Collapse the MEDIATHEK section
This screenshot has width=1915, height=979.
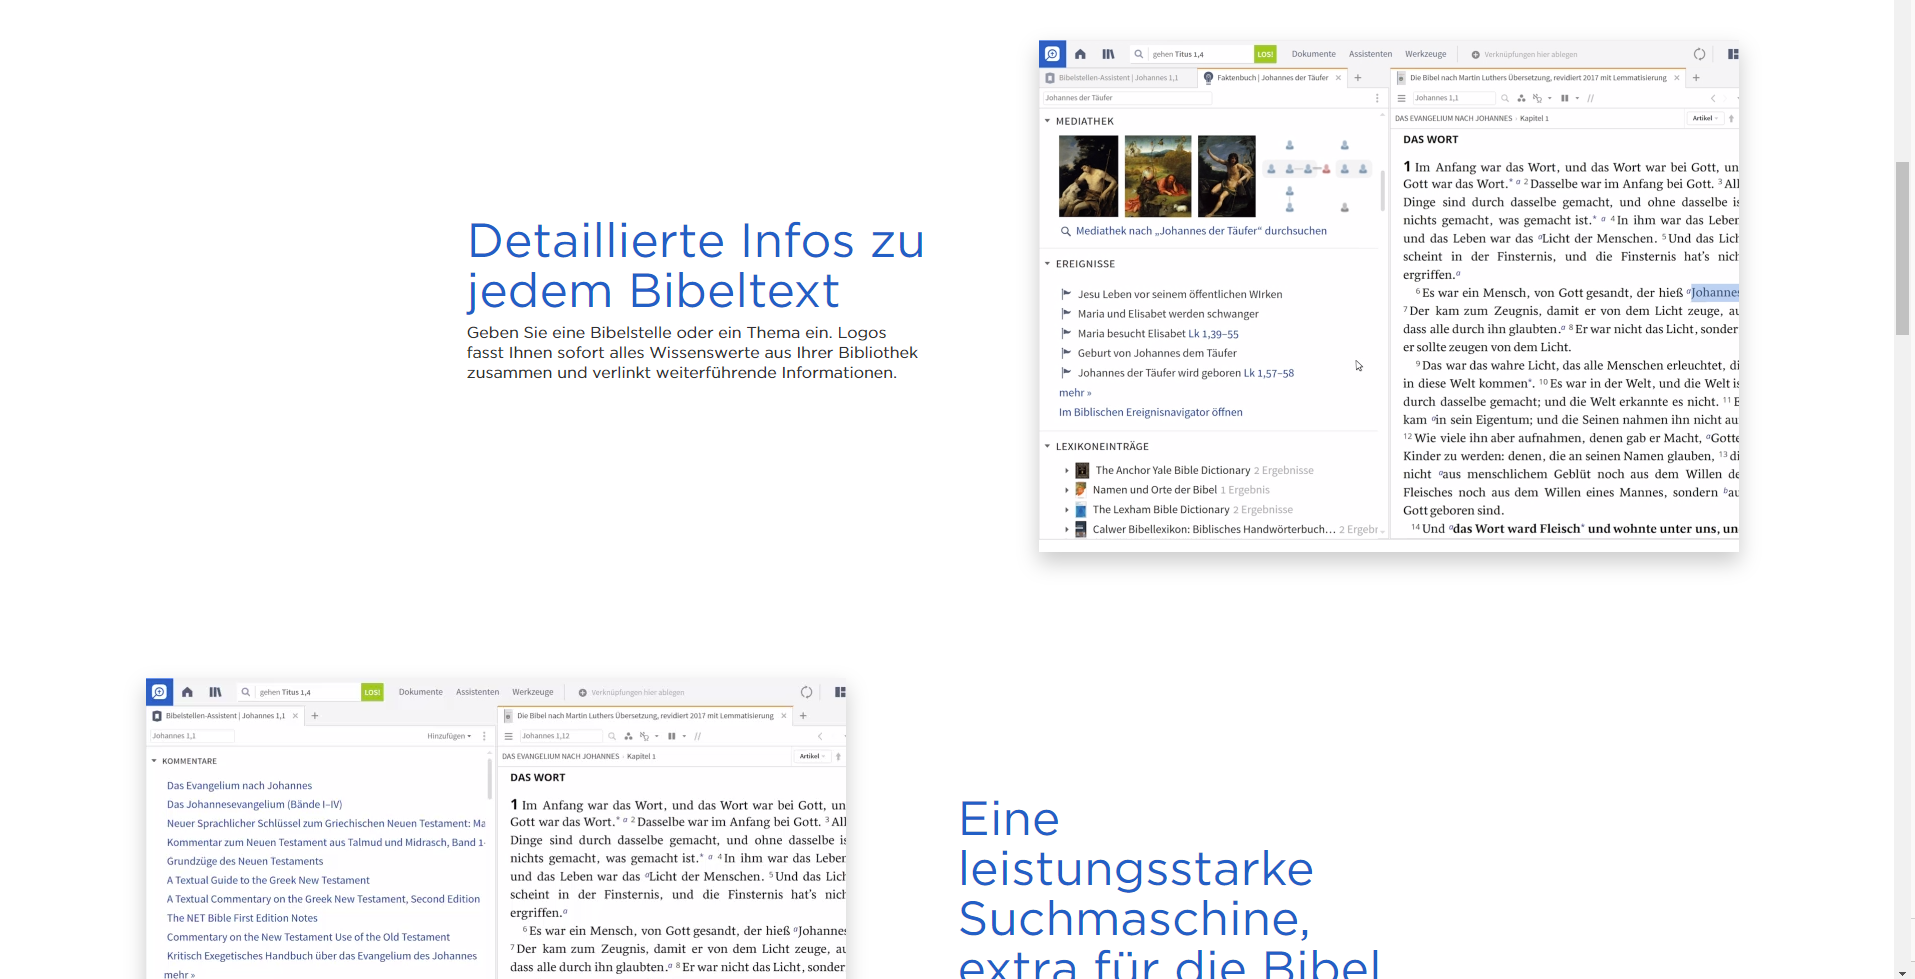pyautogui.click(x=1047, y=121)
